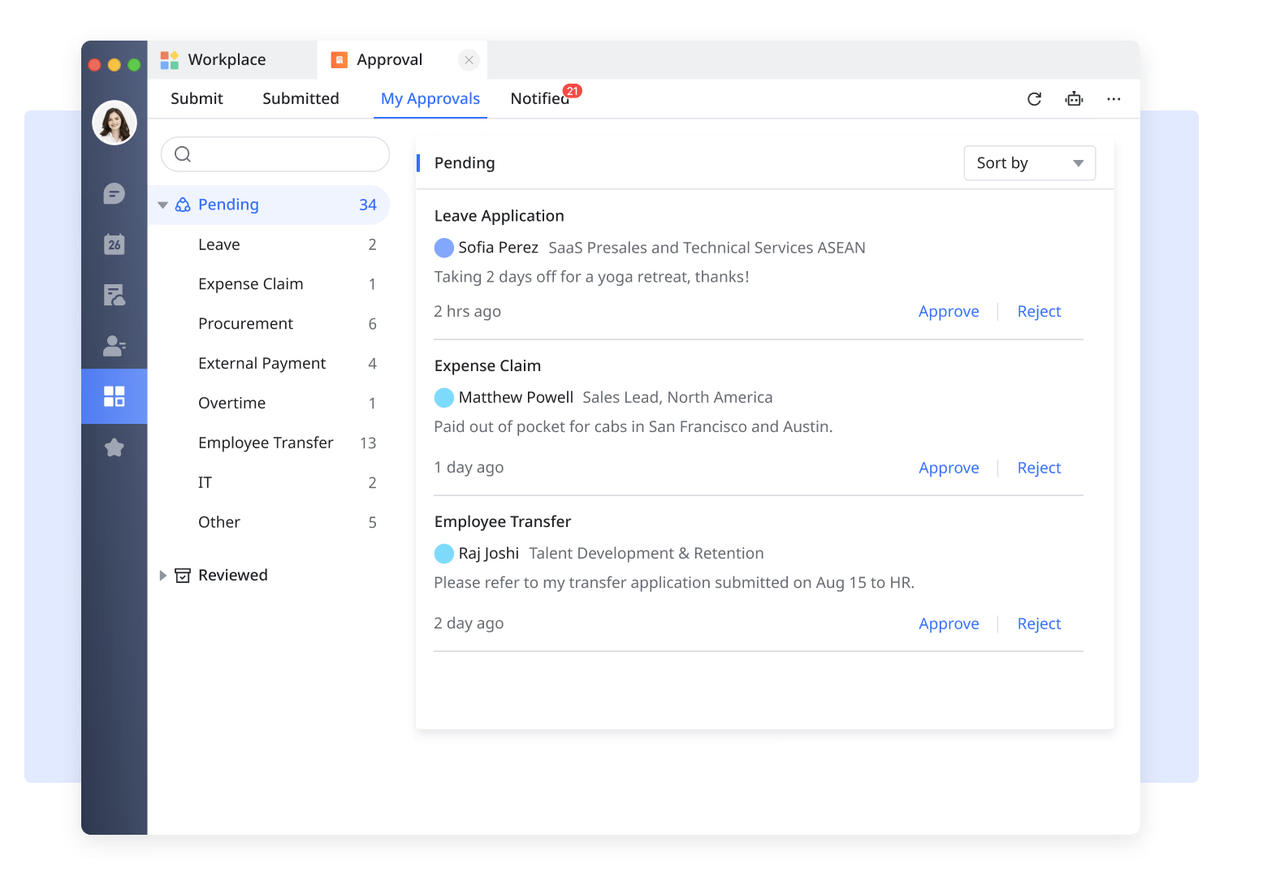Open the approval bot icon

(1074, 99)
